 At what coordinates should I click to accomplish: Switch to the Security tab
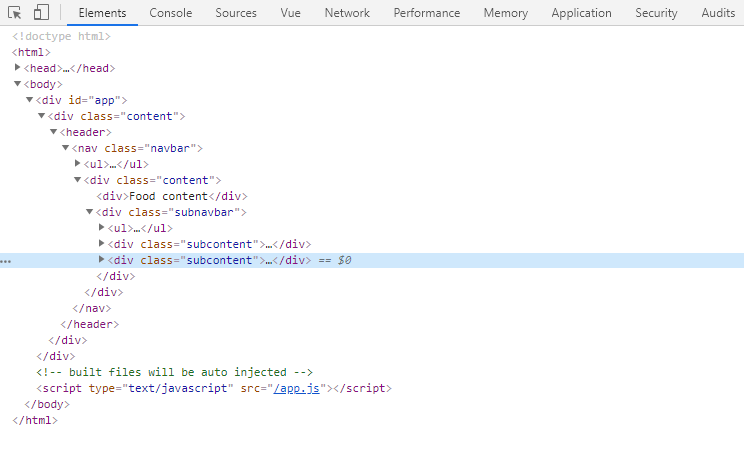coord(656,13)
